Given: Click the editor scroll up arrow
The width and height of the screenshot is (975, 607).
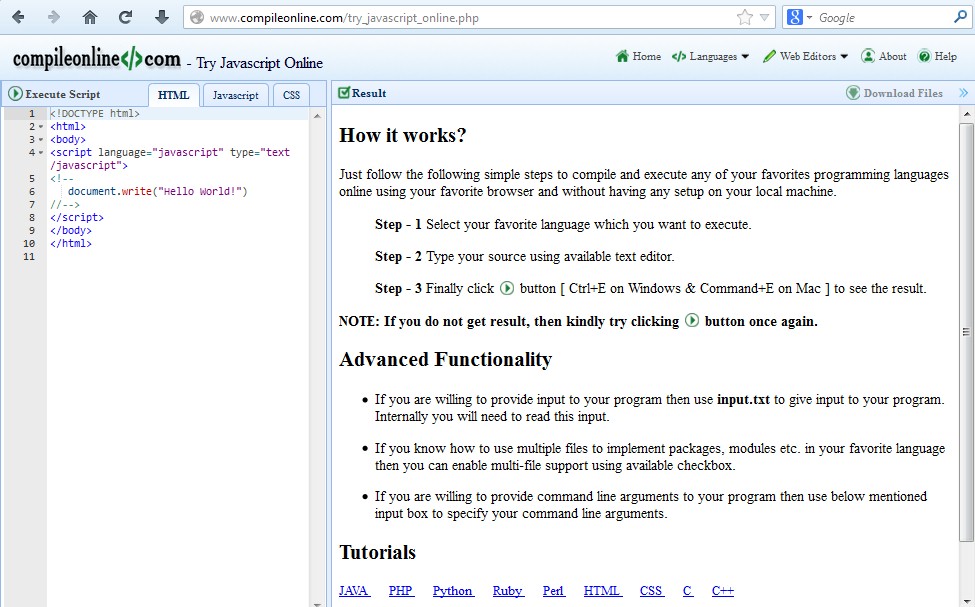Looking at the screenshot, I should coord(317,116).
